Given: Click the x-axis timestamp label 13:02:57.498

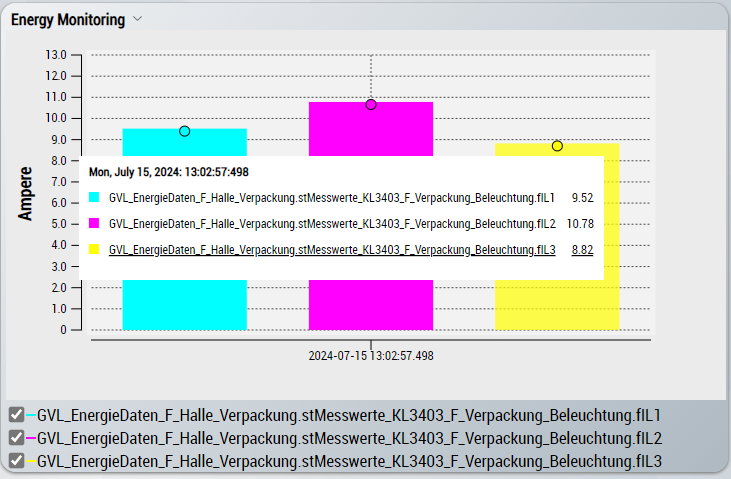Looking at the screenshot, I should [x=371, y=355].
